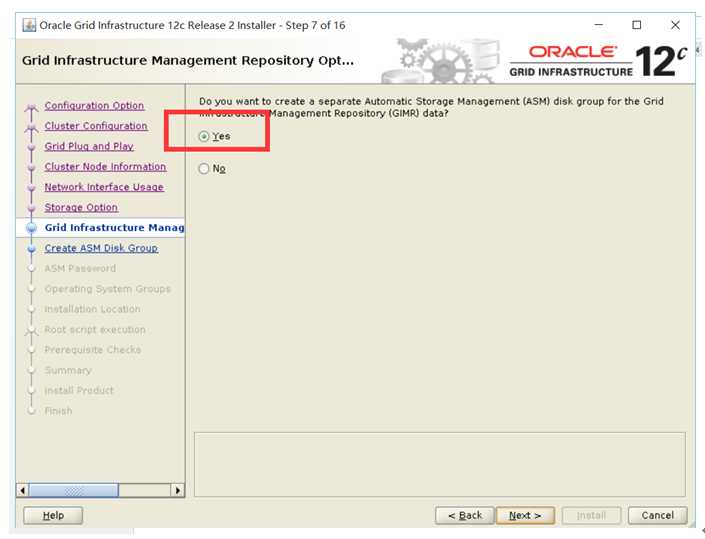Maximize the installer window
Screen dimensions: 705x539
[x=637, y=25]
